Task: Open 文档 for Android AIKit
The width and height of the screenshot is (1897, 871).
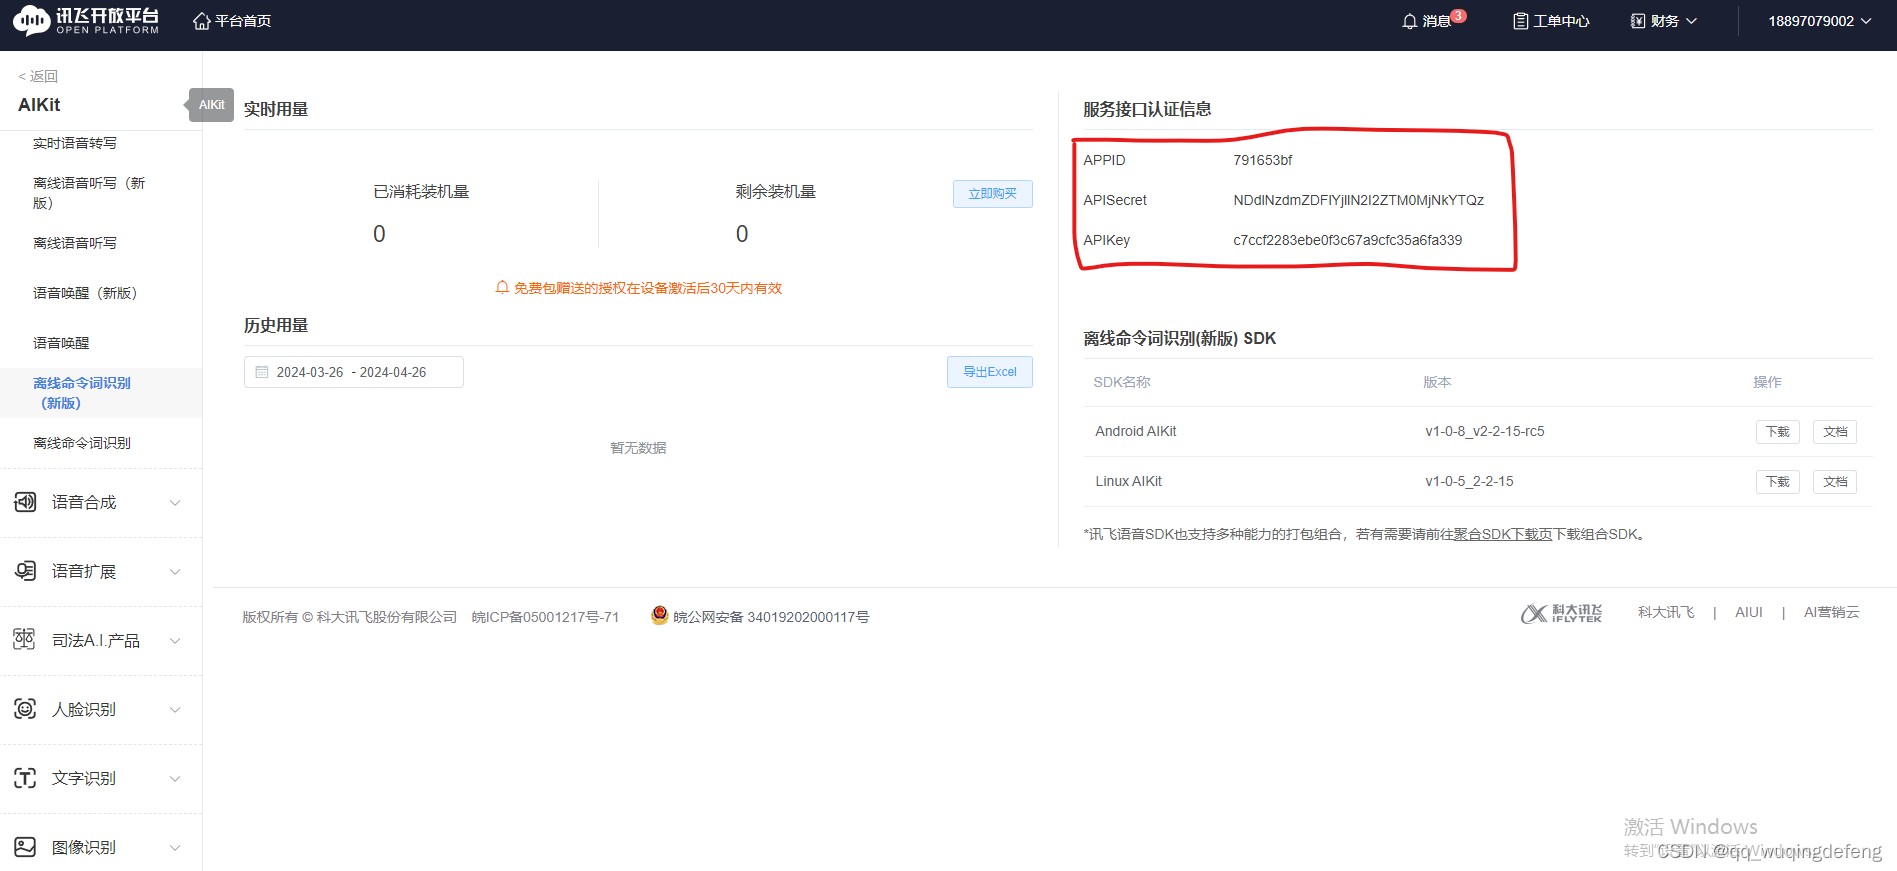Action: [1834, 432]
